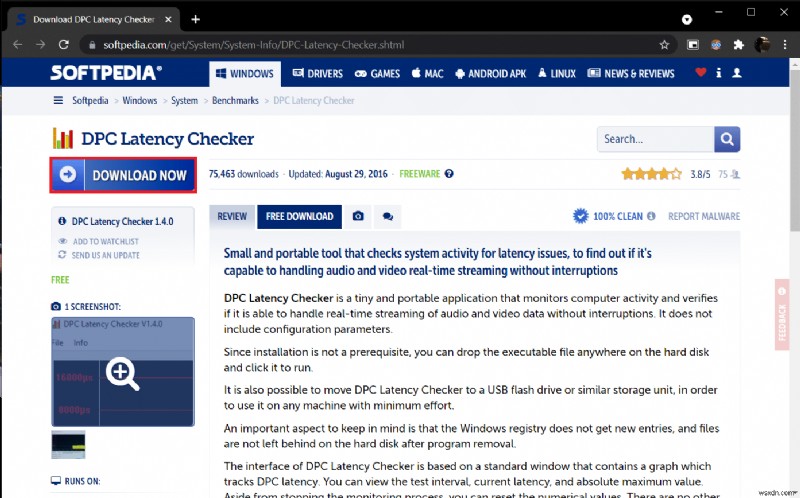The height and width of the screenshot is (498, 800).
Task: Open the Extensions puzzle icon
Action: click(738, 45)
